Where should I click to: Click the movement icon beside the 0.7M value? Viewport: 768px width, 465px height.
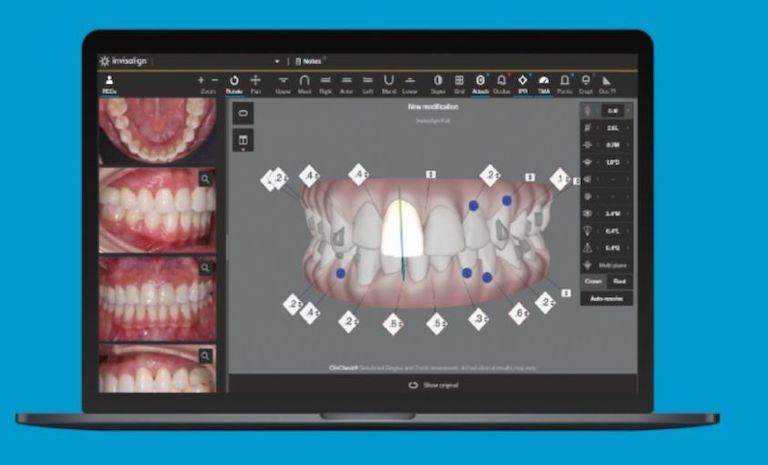coord(588,145)
